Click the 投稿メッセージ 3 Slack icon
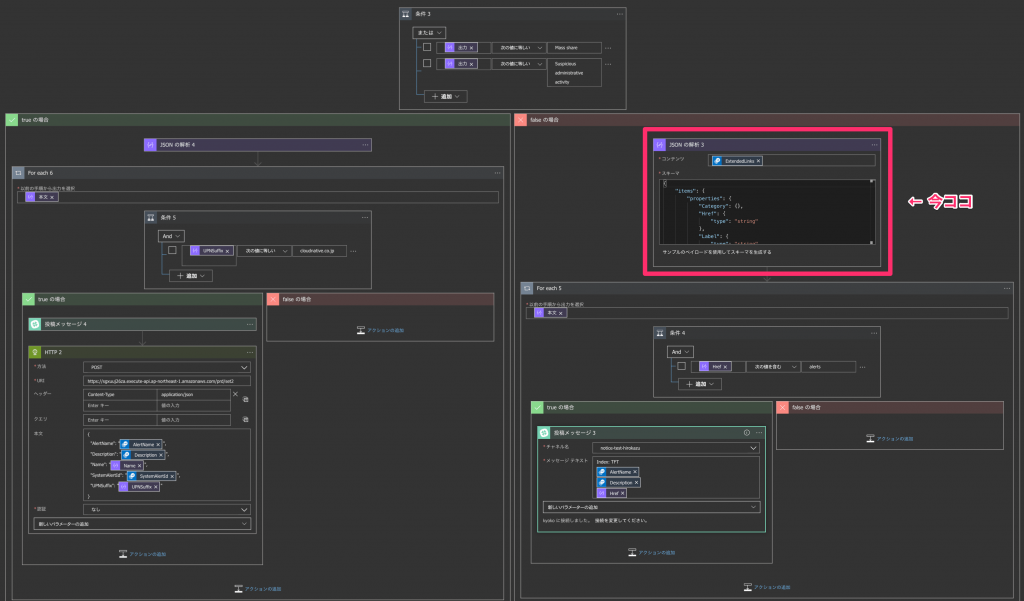 pos(544,432)
